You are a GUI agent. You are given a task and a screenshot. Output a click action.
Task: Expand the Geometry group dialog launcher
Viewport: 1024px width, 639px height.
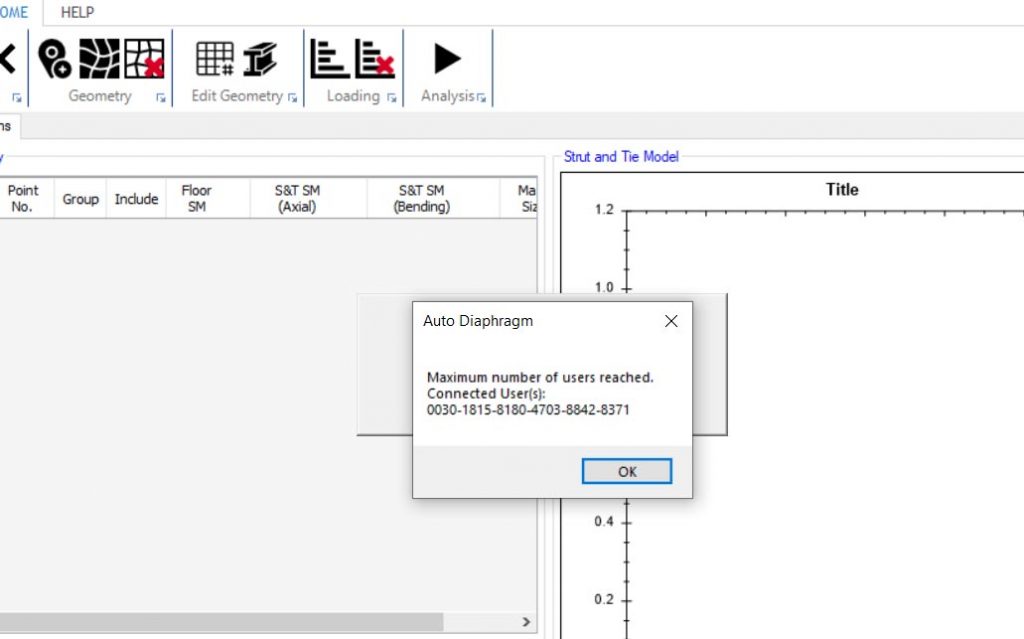coord(160,98)
